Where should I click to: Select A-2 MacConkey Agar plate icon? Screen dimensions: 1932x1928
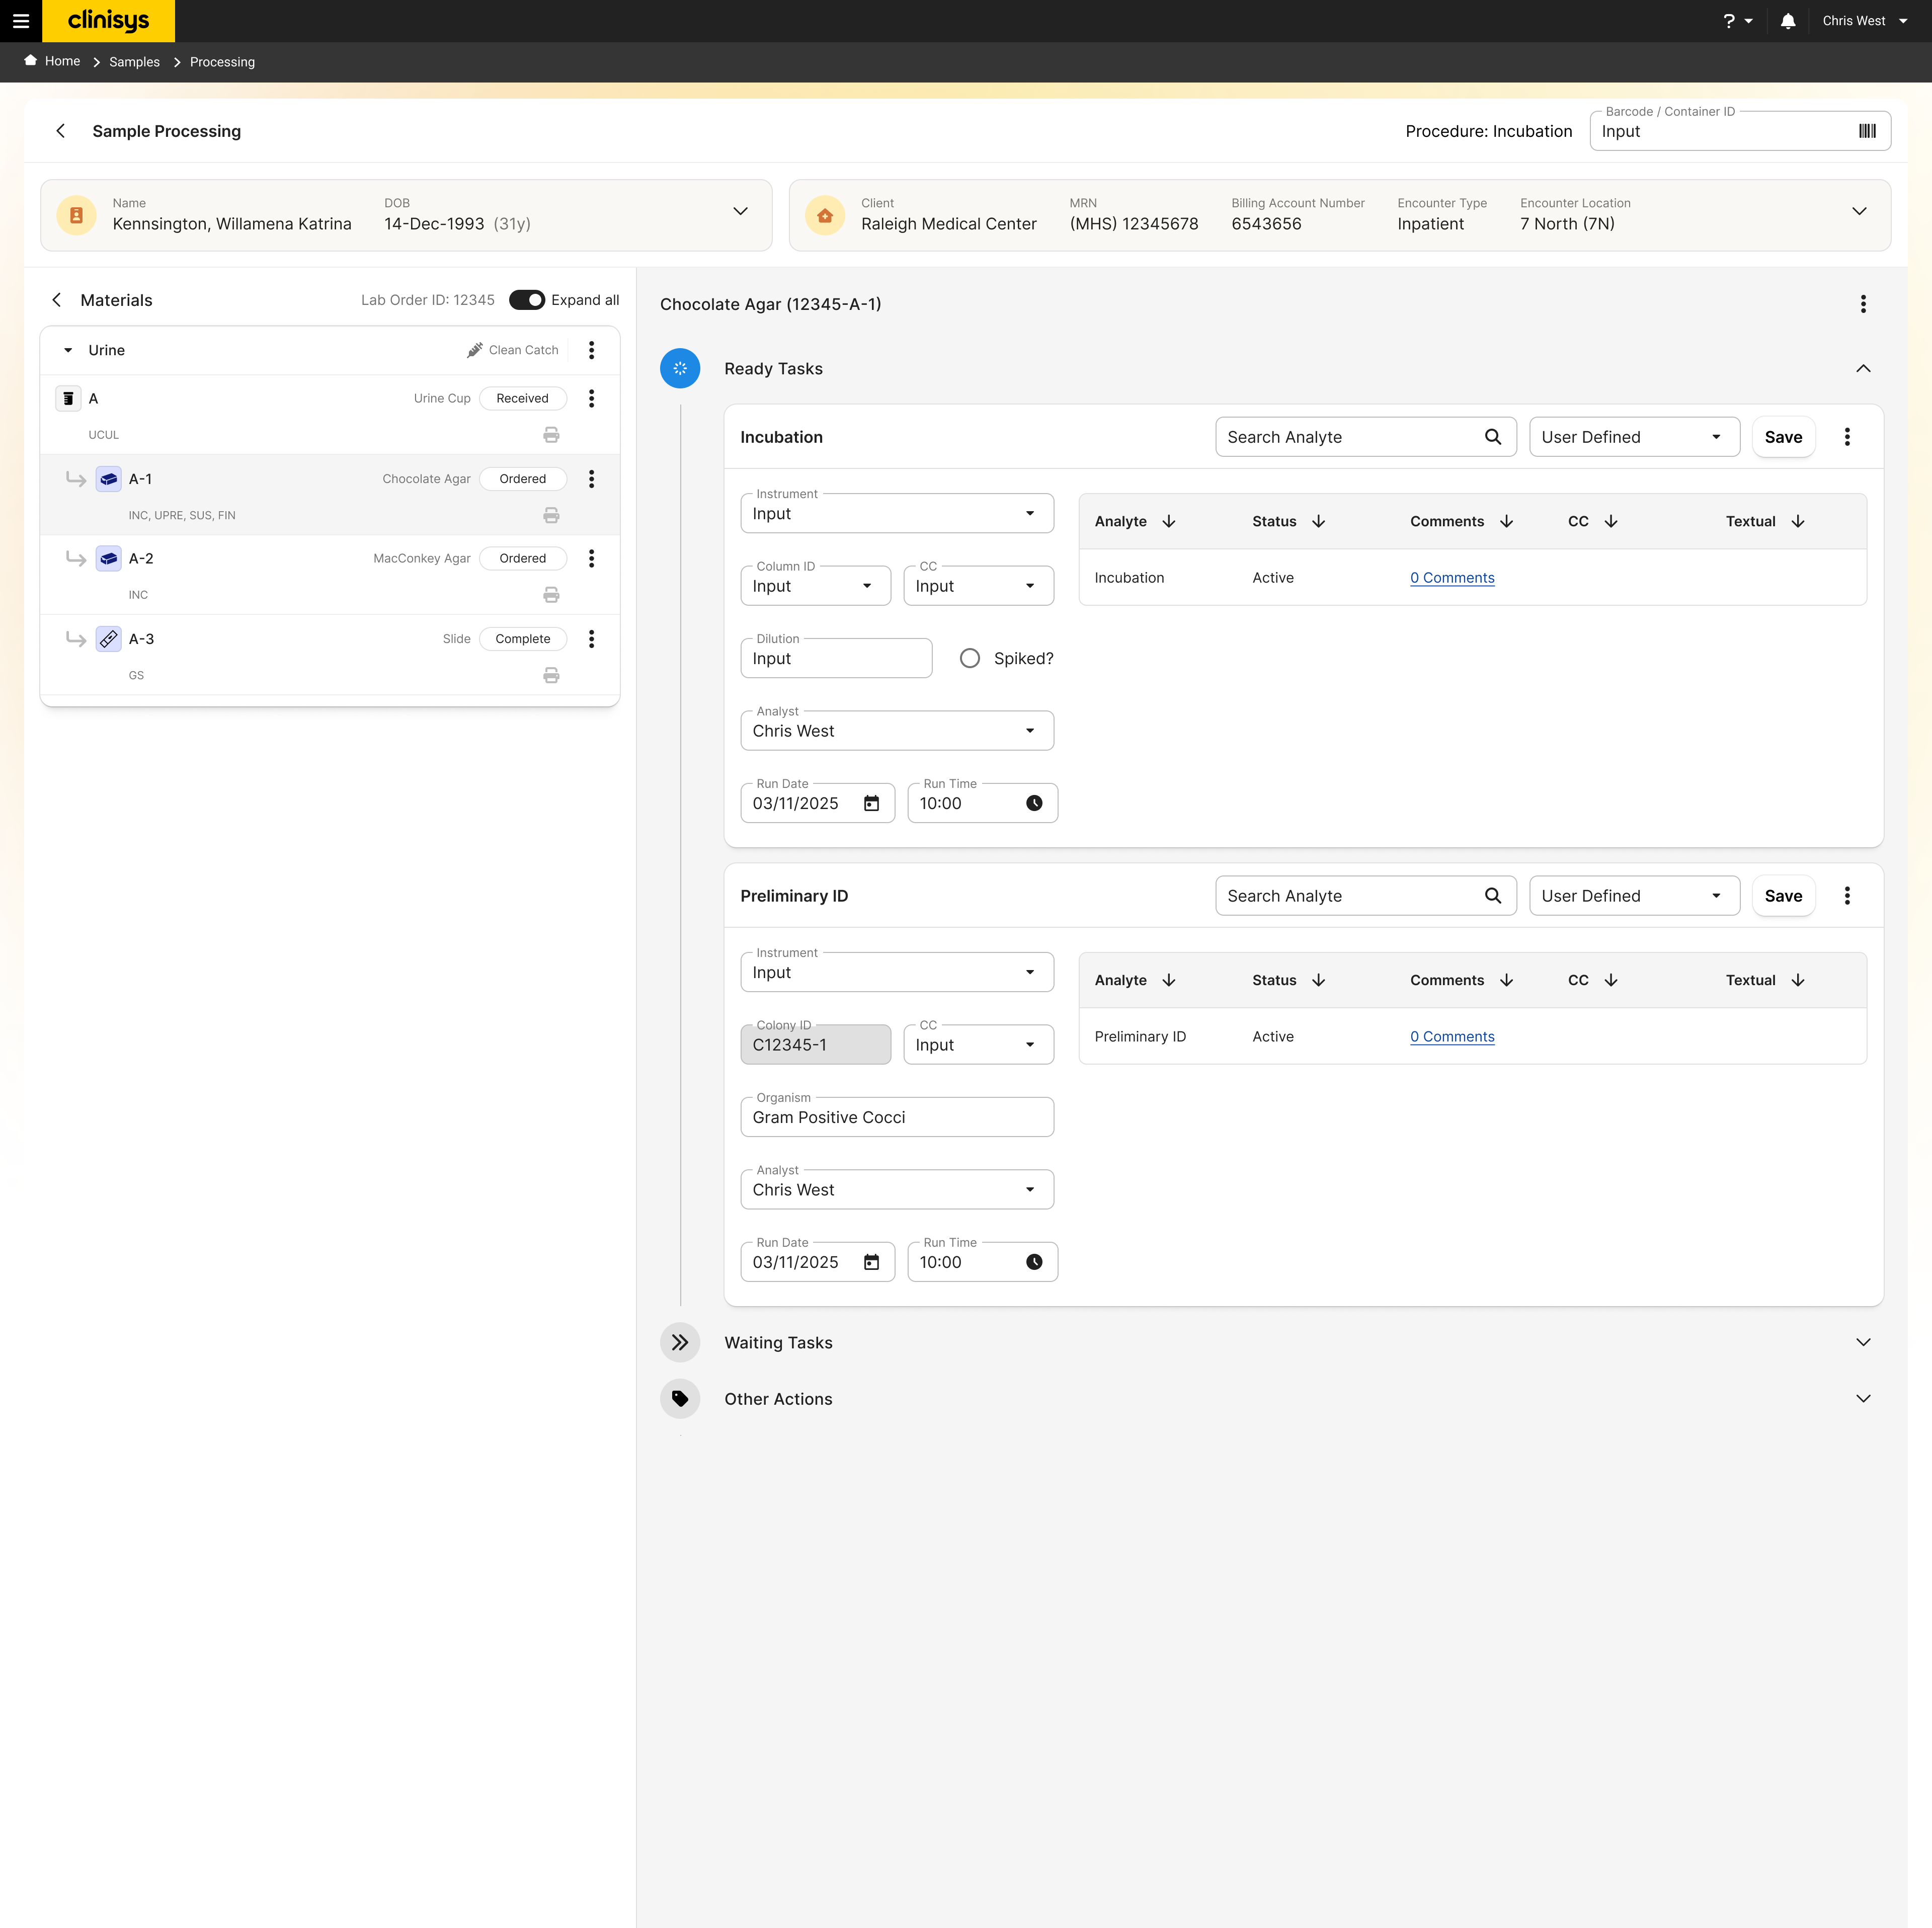tap(109, 558)
